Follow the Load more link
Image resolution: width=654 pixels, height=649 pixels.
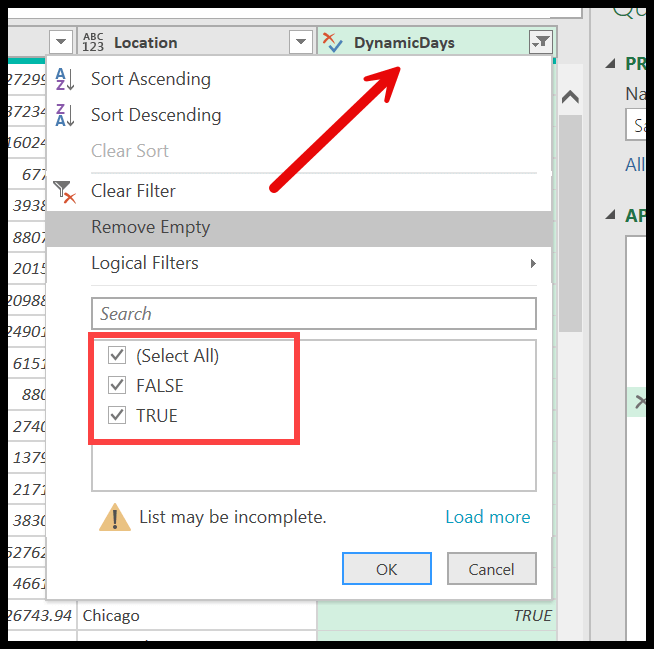[x=487, y=517]
